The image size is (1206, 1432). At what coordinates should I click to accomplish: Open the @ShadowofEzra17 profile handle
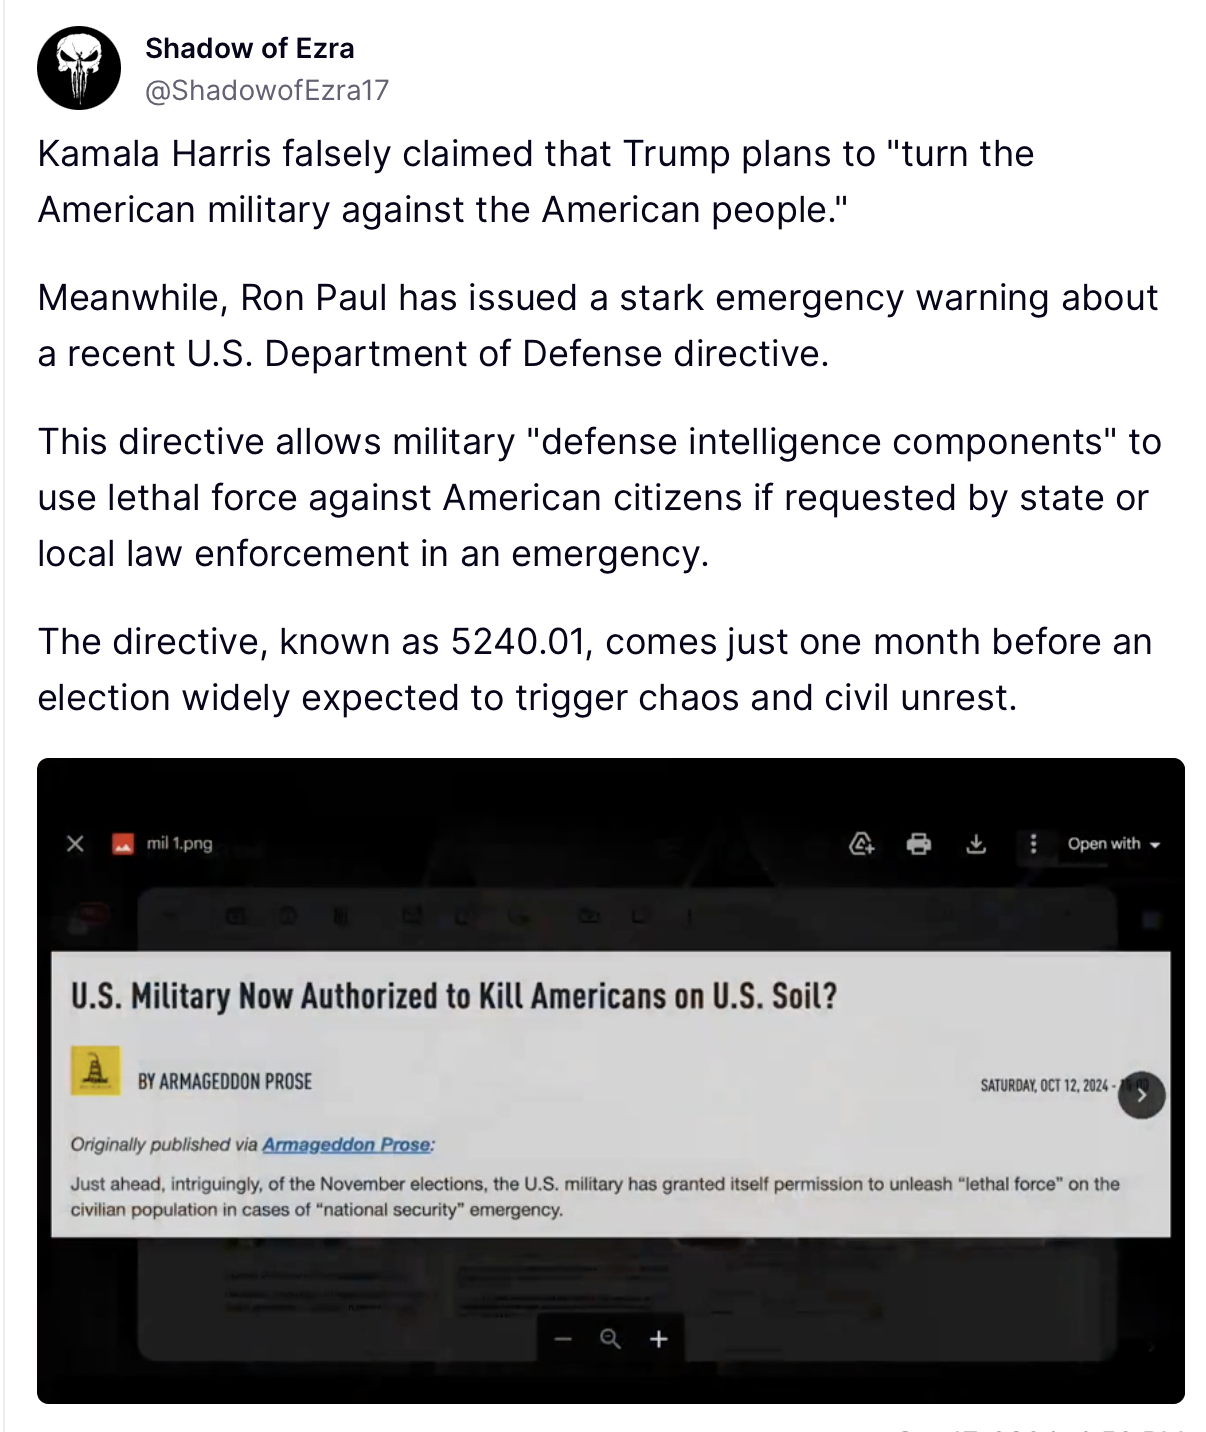pyautogui.click(x=266, y=91)
